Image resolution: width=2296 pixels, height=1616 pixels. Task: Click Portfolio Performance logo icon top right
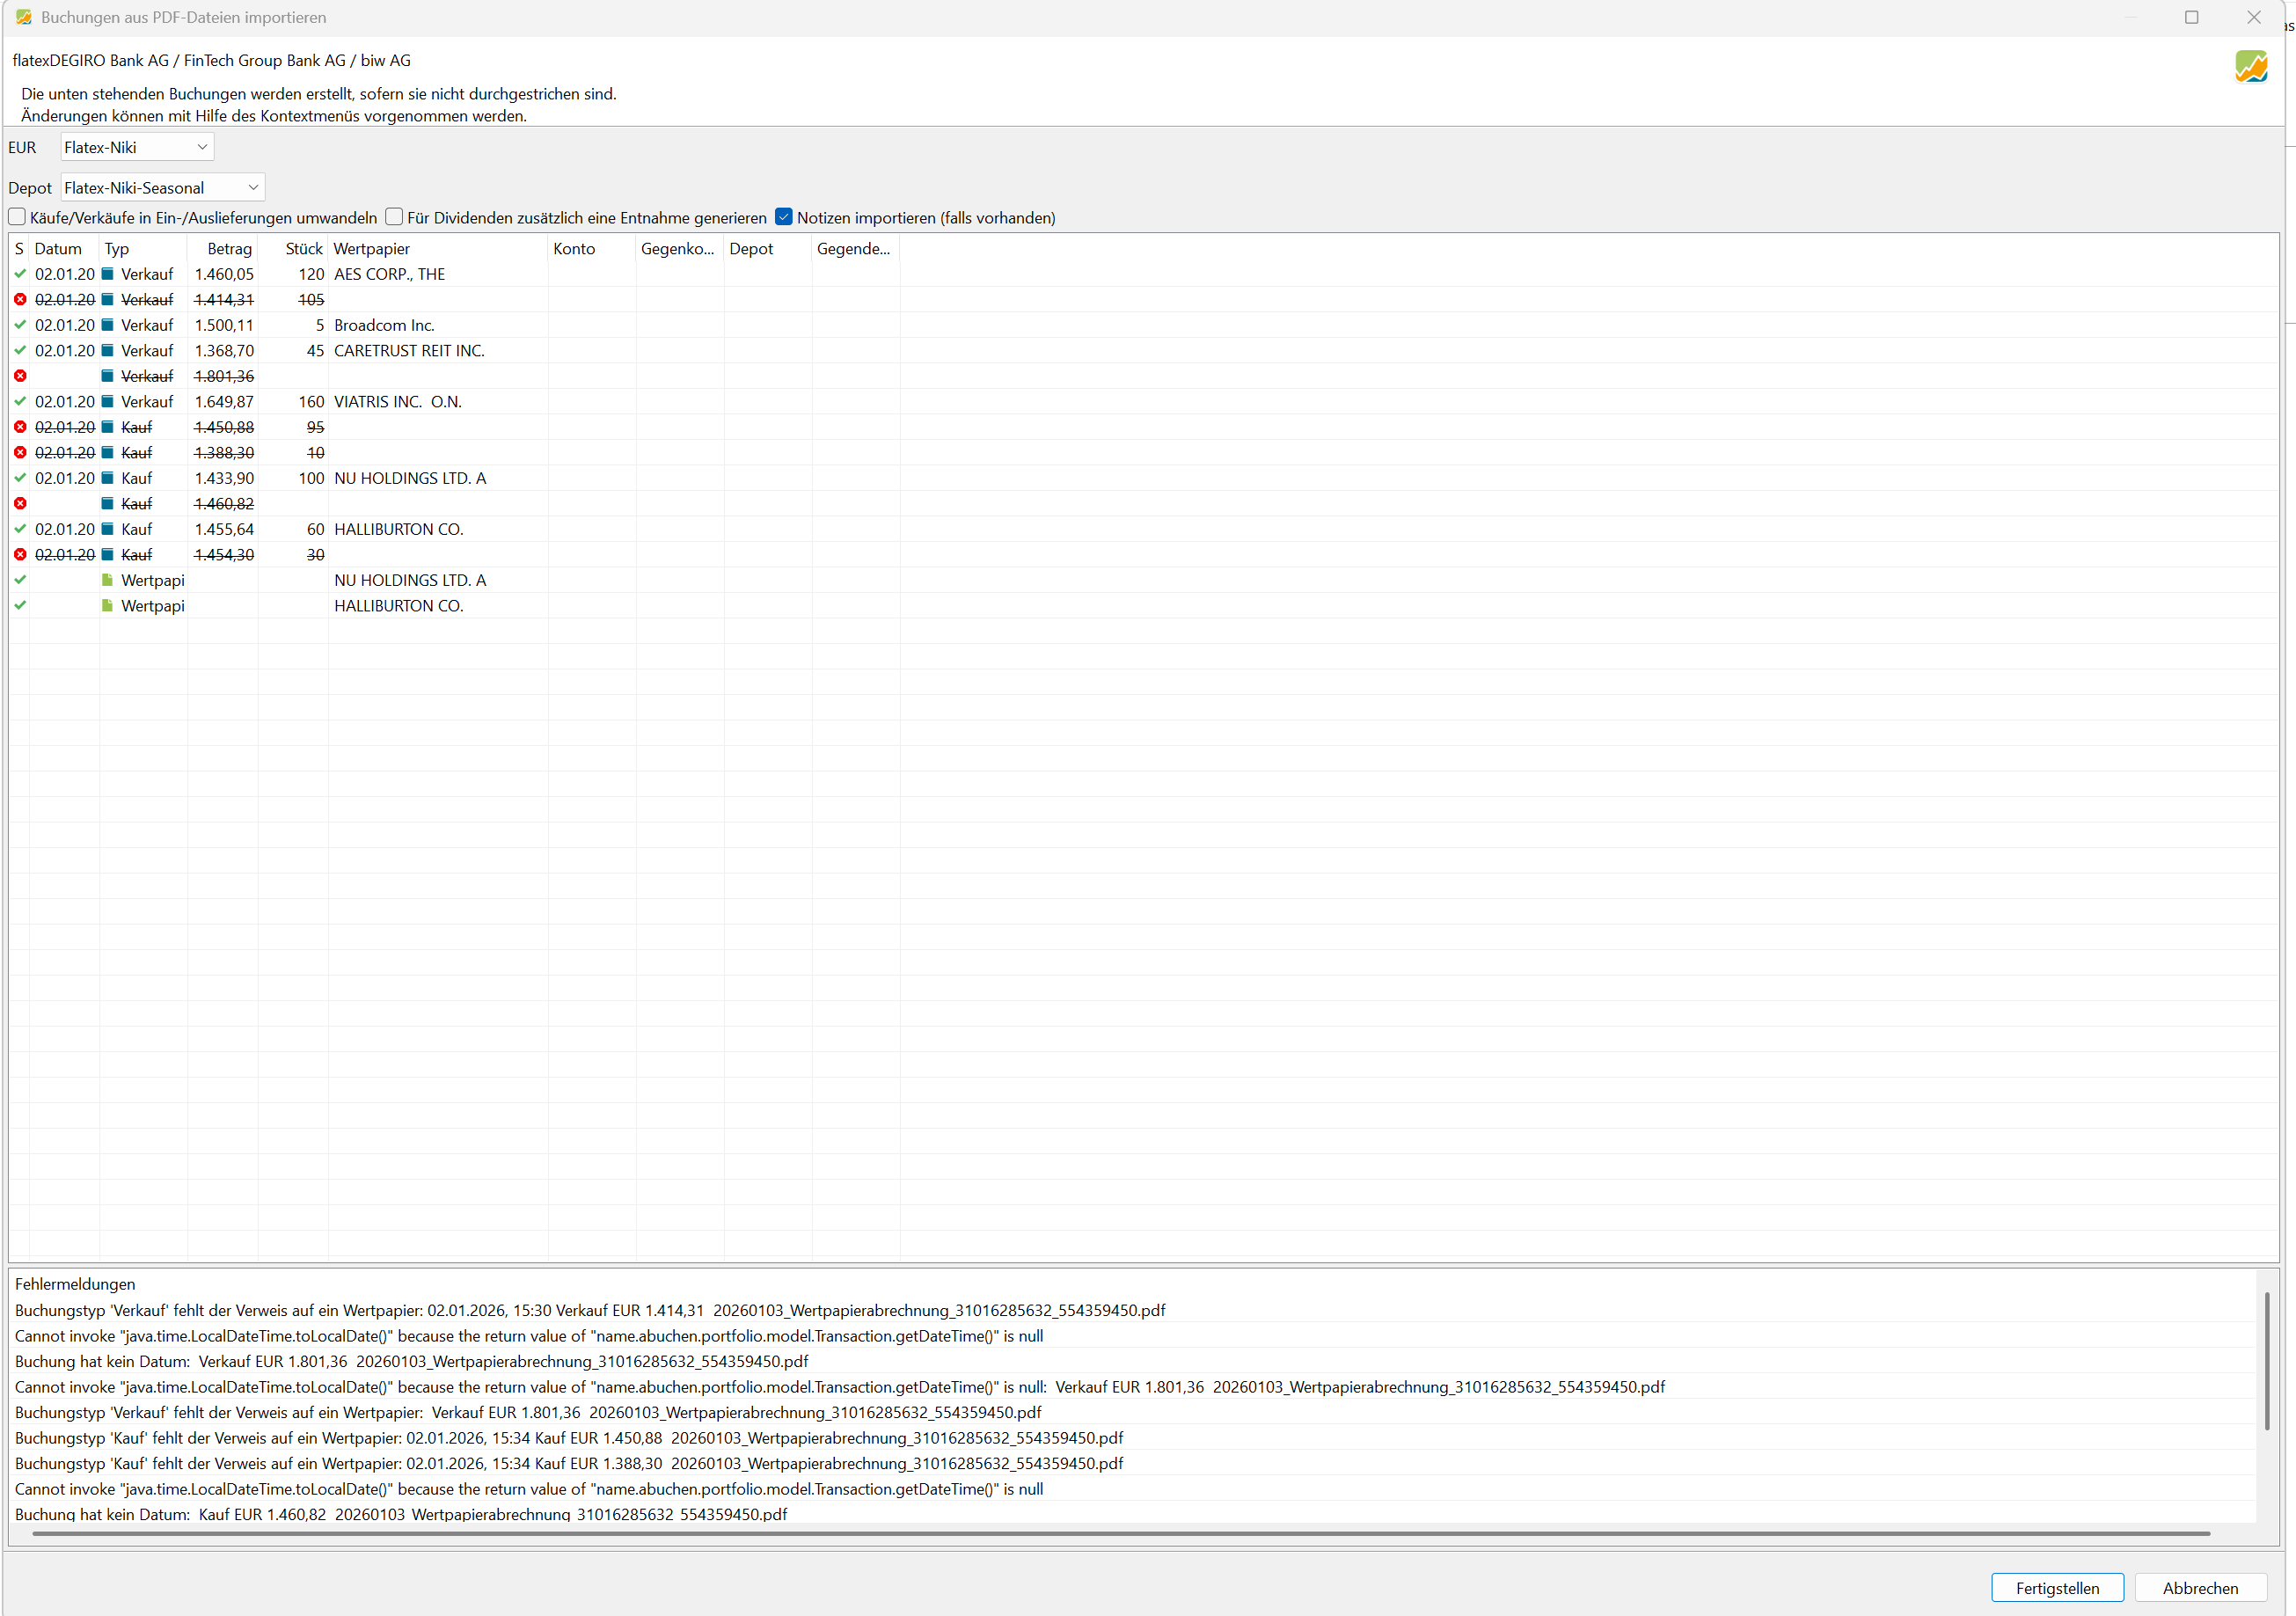pos(2250,67)
